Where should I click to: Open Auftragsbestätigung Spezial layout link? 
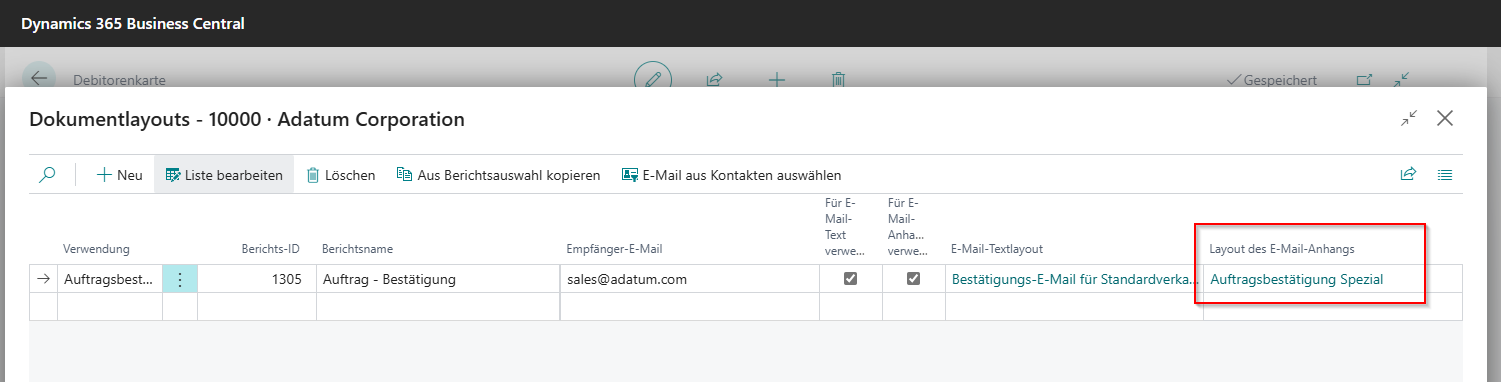tap(1296, 280)
